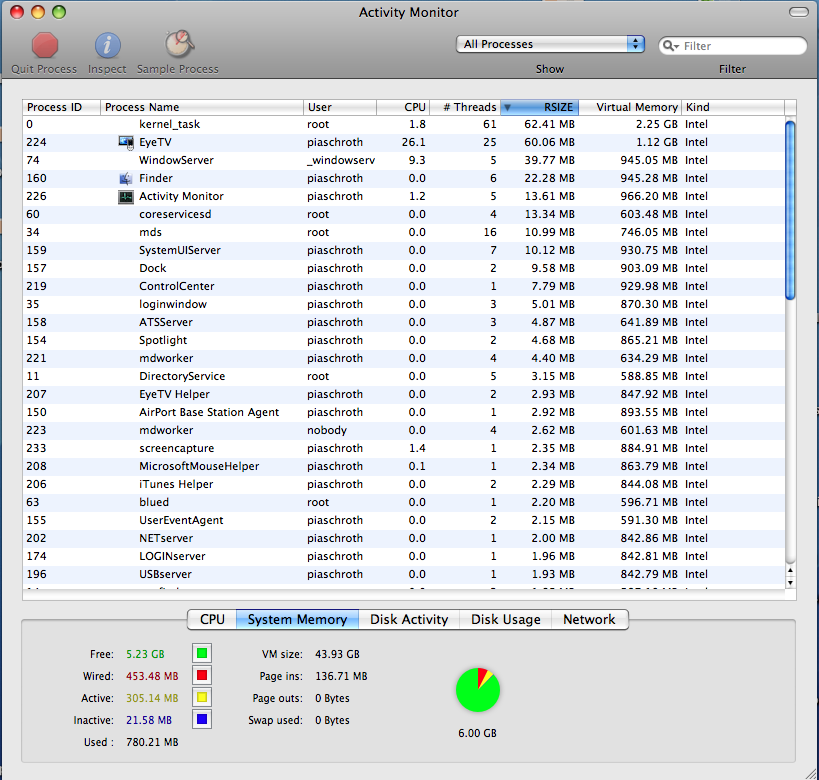Open the Network tab
Viewport: 819px width, 780px height.
click(x=589, y=620)
